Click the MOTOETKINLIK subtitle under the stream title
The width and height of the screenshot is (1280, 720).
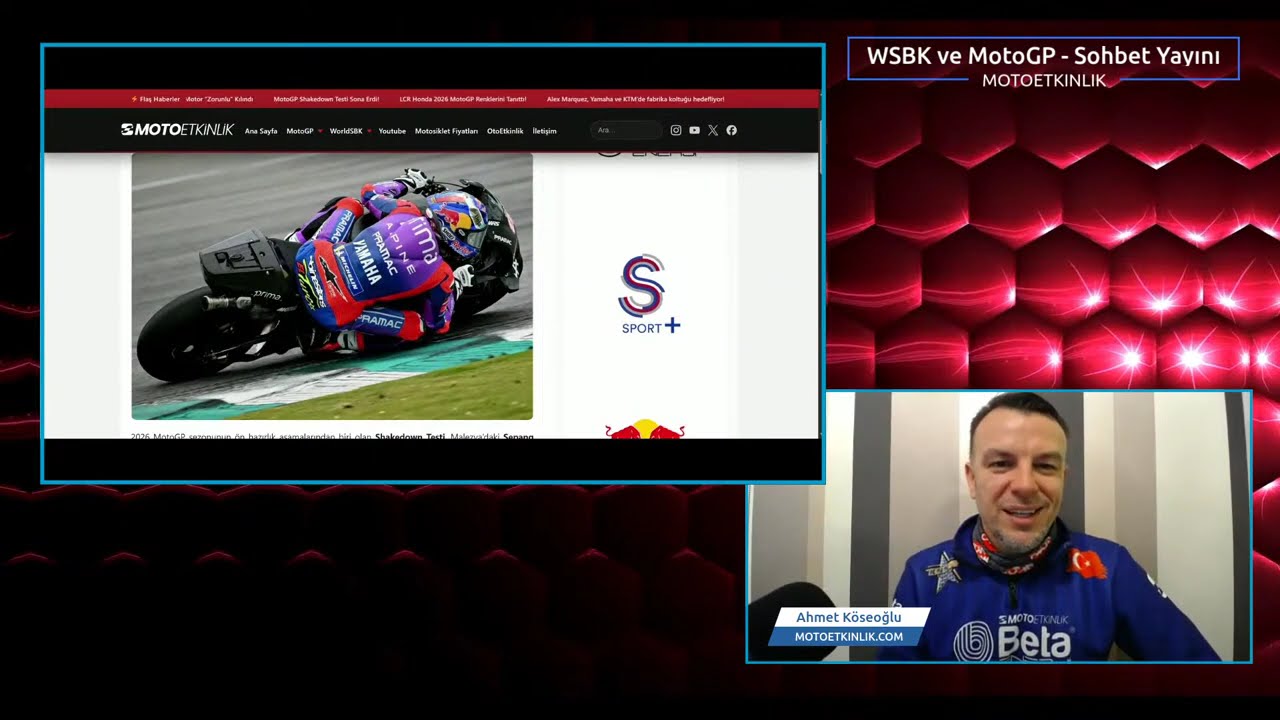click(x=1044, y=81)
